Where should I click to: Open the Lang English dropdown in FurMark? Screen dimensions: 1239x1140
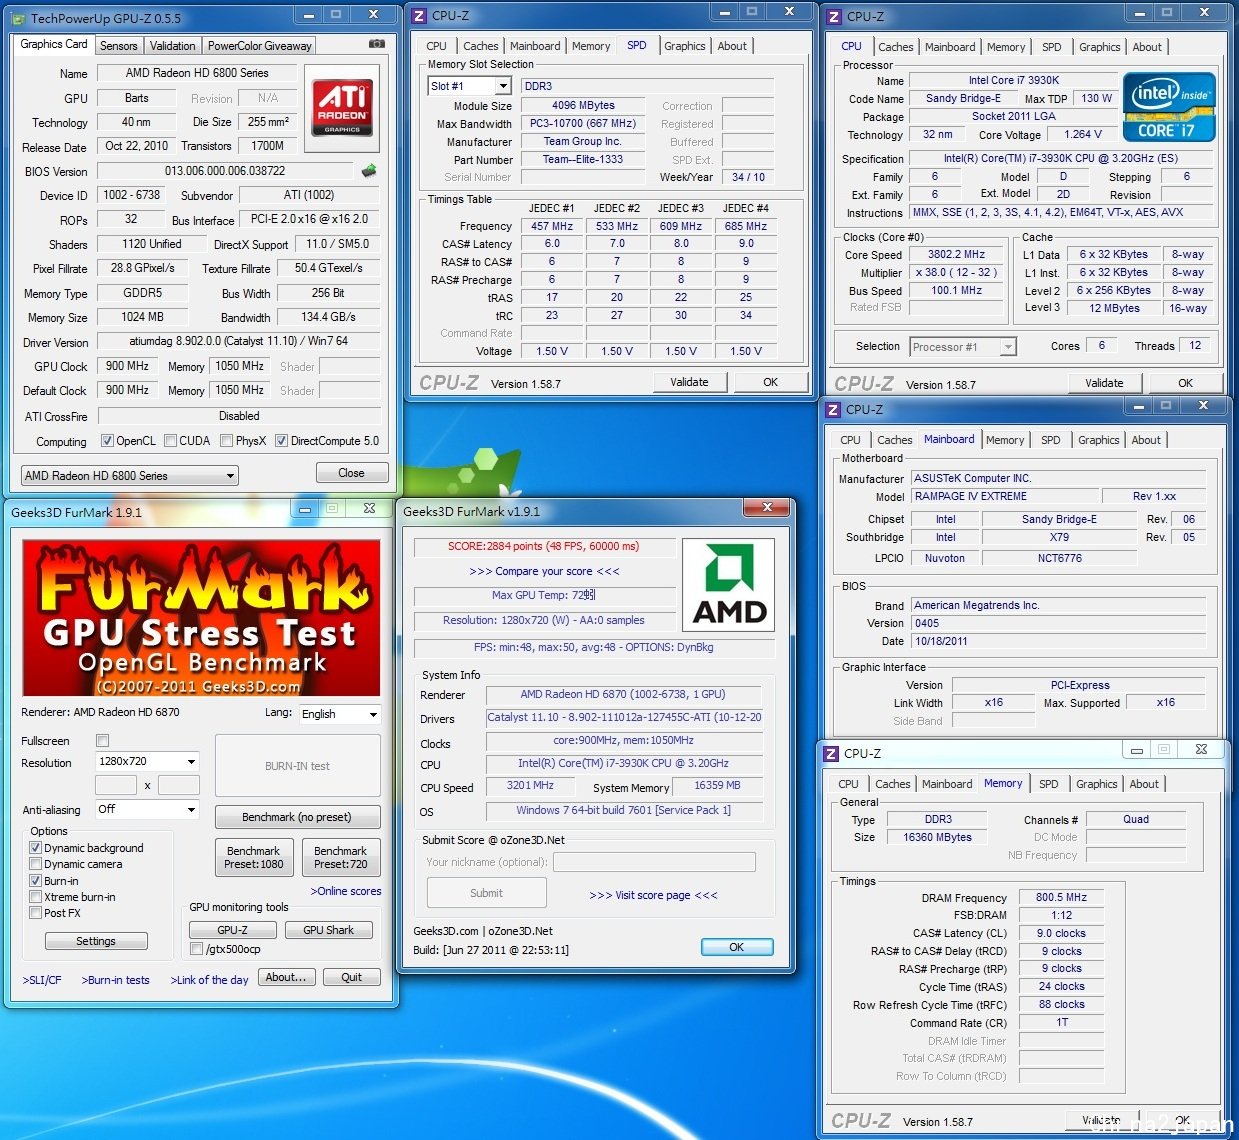tap(339, 714)
